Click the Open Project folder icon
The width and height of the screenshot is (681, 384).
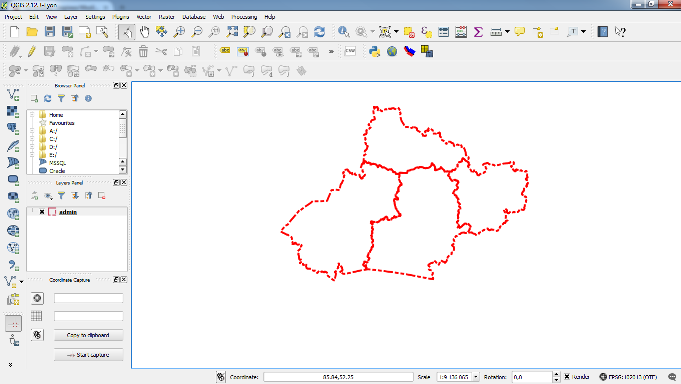[x=32, y=32]
